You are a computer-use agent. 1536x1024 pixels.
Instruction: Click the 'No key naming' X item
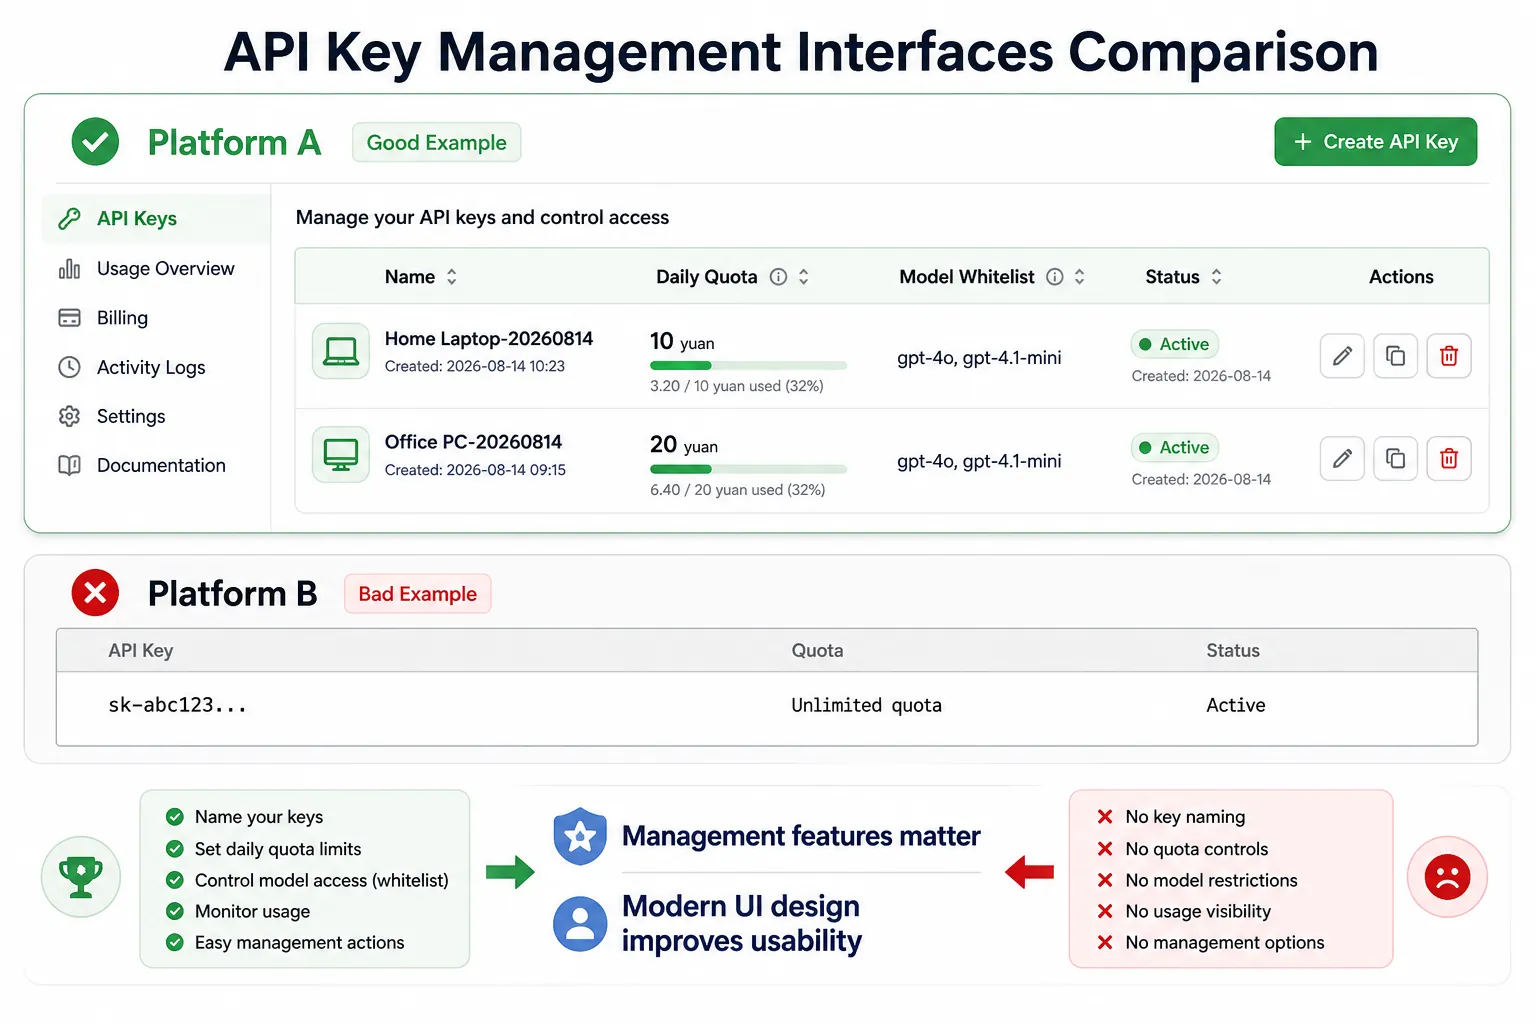[1171, 817]
